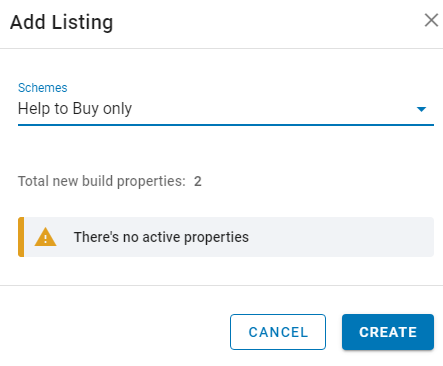Click the alert symbol beside the no-properties message
The image size is (443, 366).
click(x=46, y=237)
